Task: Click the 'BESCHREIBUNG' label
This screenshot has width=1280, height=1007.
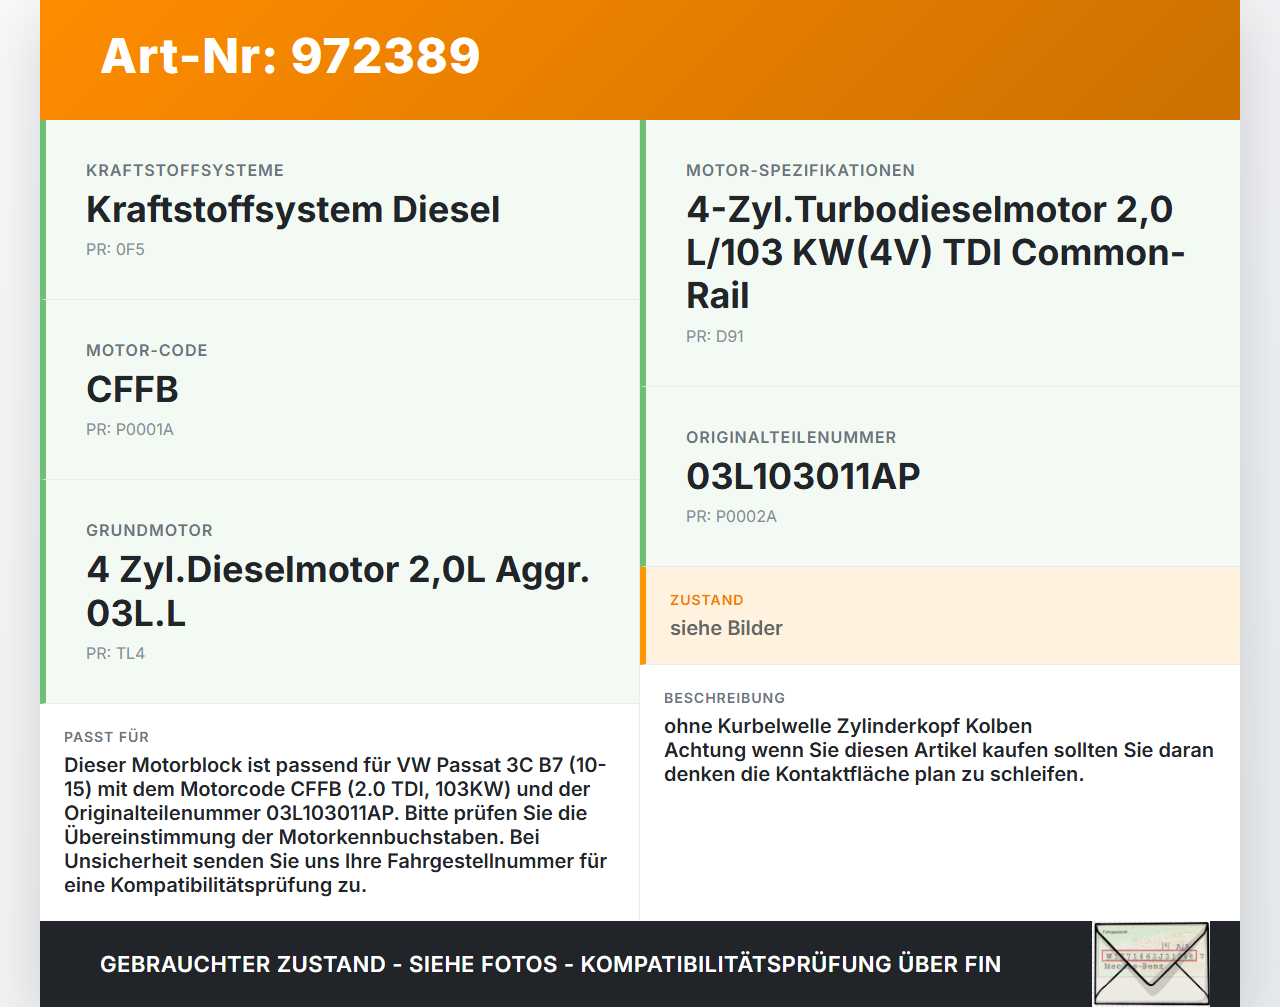Action: tap(725, 698)
